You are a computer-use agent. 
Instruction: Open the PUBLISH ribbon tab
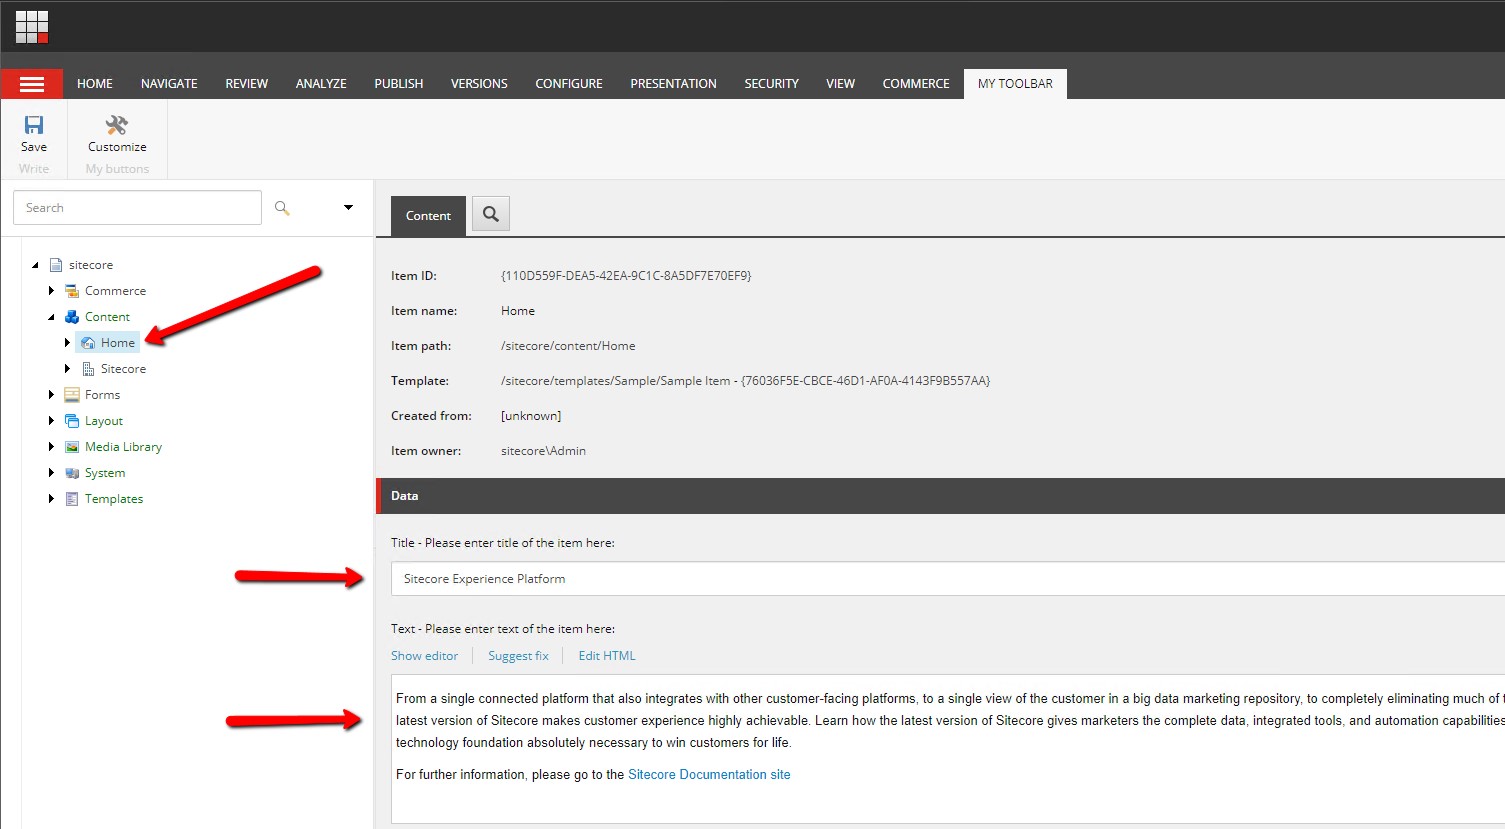[x=399, y=84]
